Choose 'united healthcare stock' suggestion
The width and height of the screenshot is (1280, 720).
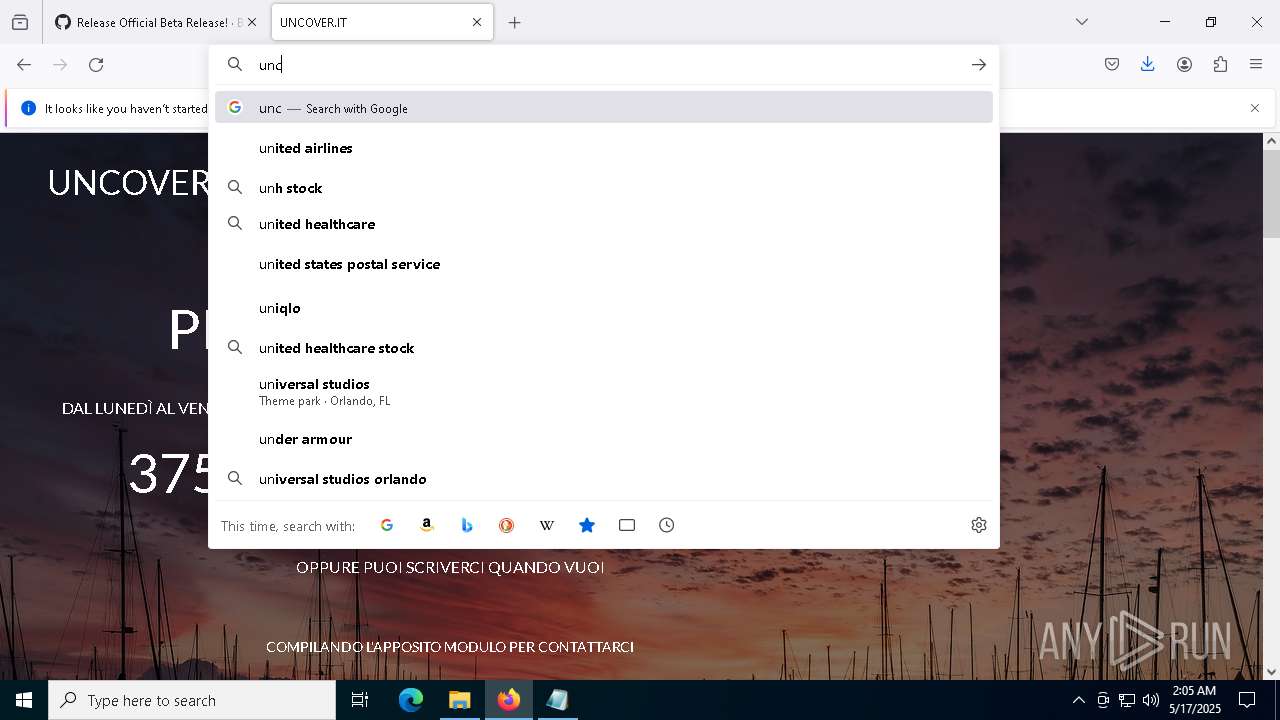[603, 348]
